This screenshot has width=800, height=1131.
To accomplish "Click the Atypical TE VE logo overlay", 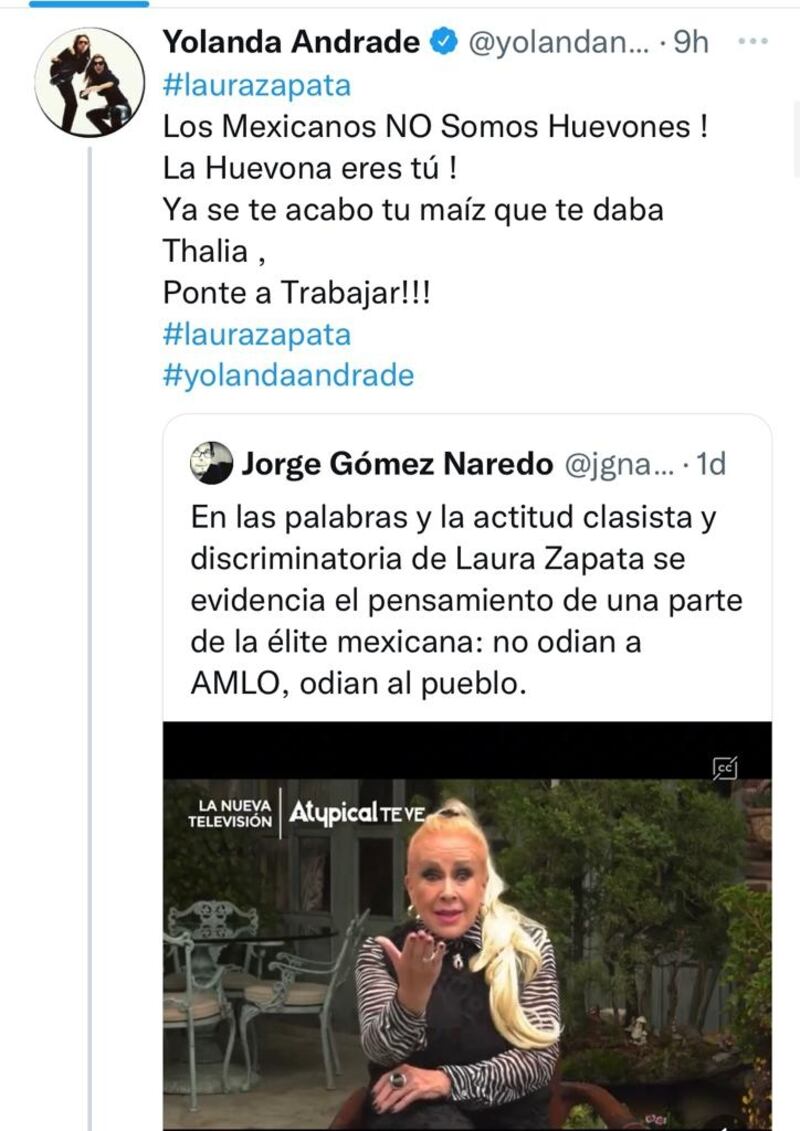I will tap(356, 813).
